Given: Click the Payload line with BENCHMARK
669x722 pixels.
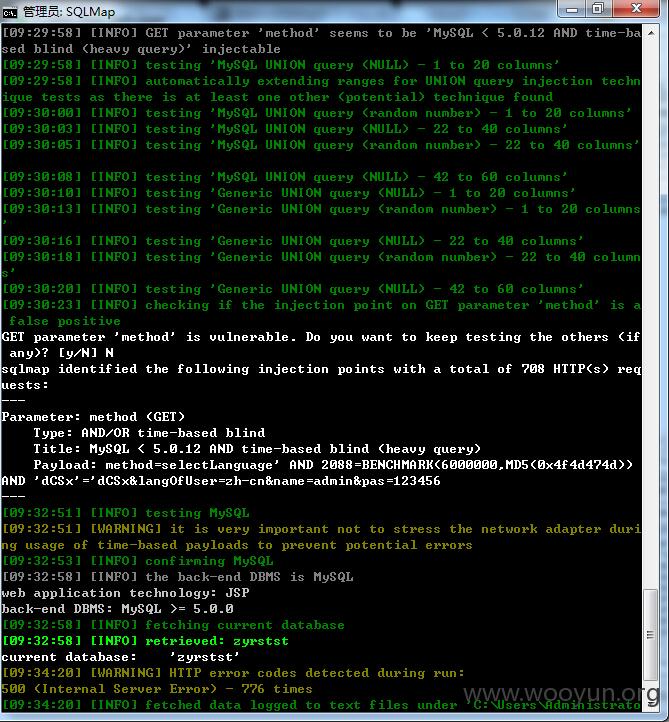Looking at the screenshot, I should click(x=333, y=465).
